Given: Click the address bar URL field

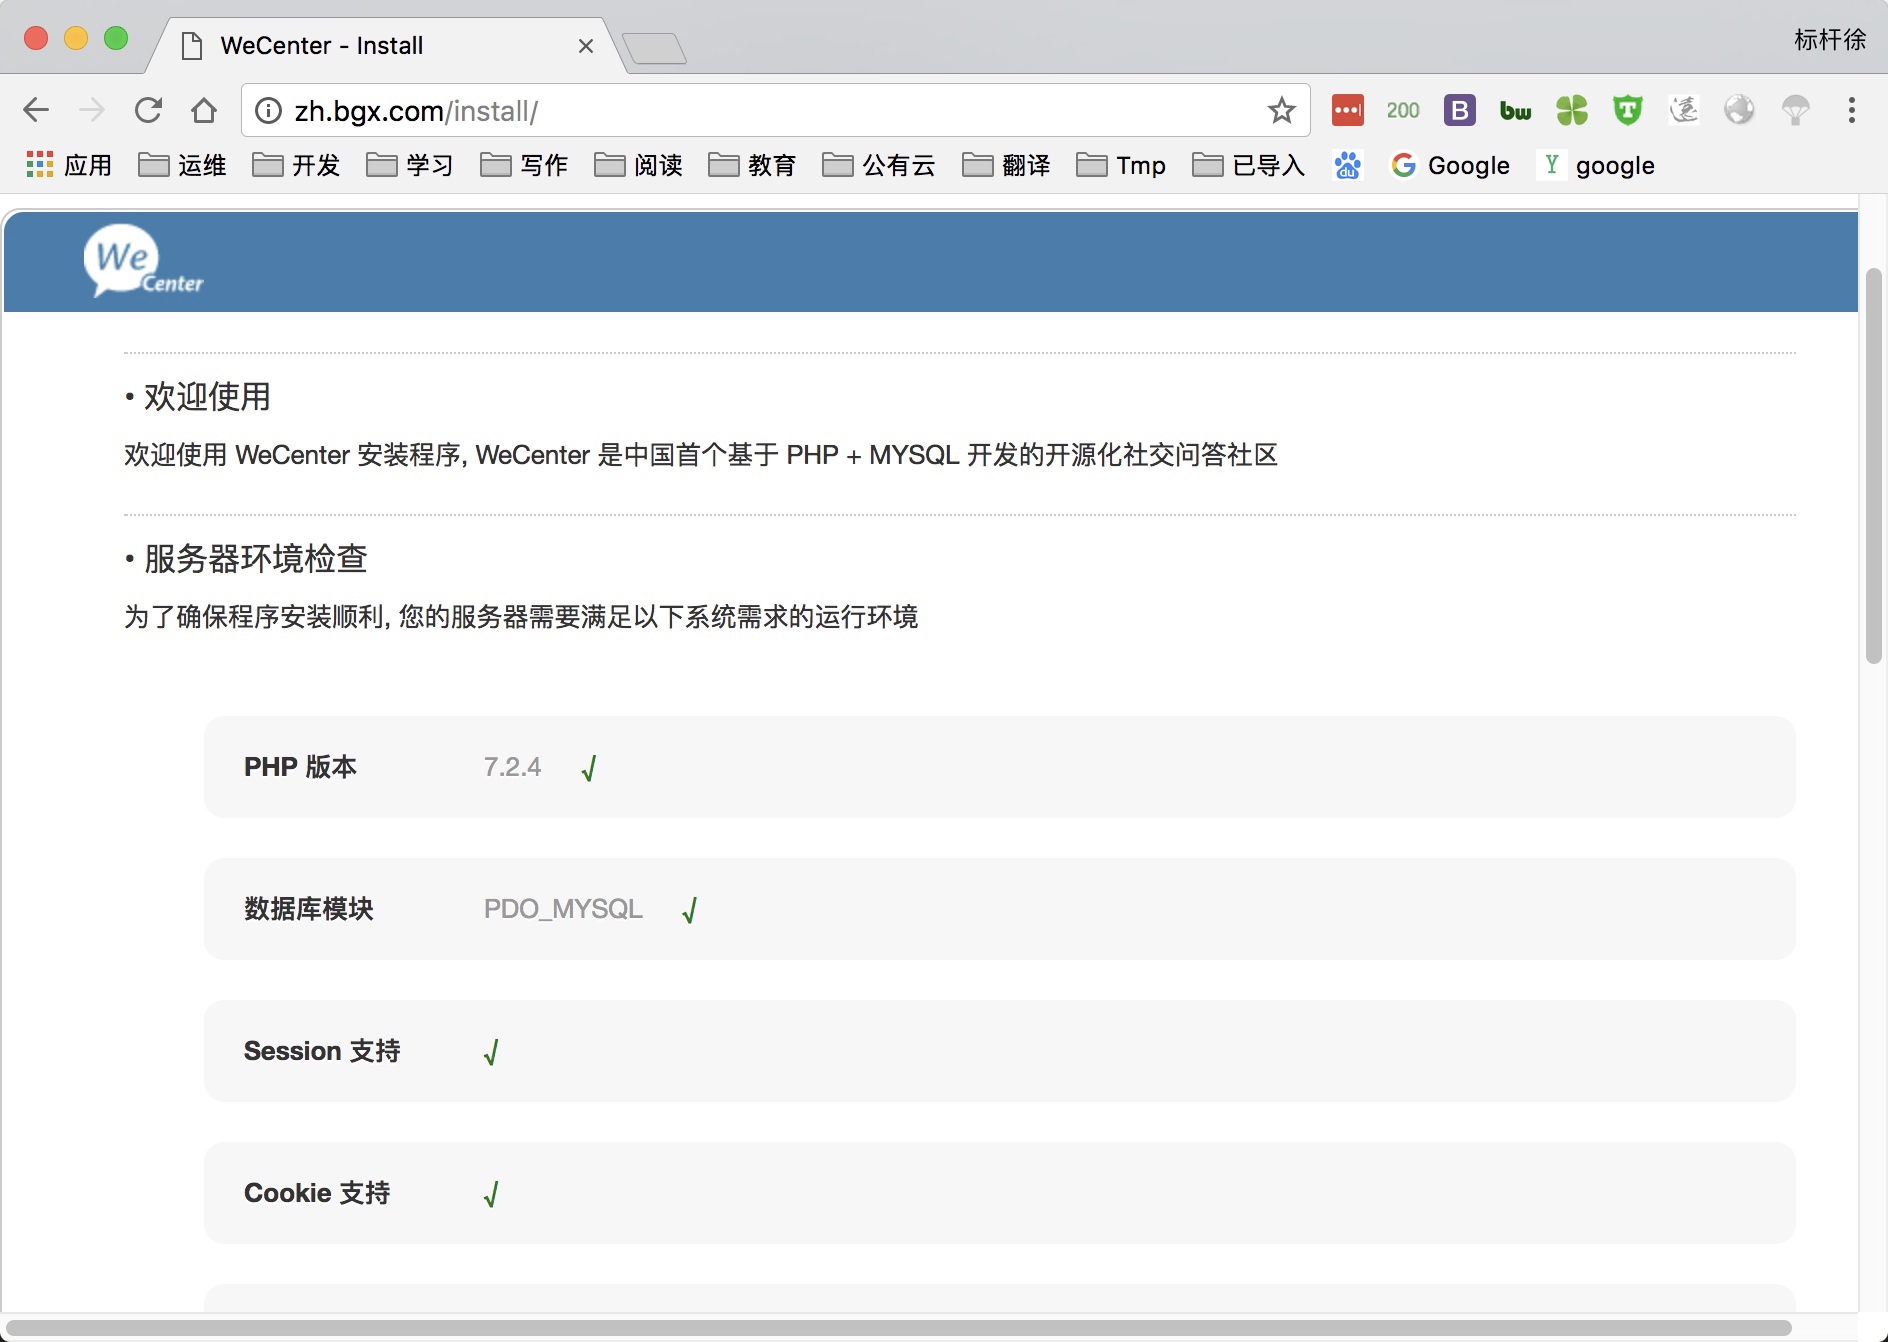Looking at the screenshot, I should pyautogui.click(x=776, y=110).
